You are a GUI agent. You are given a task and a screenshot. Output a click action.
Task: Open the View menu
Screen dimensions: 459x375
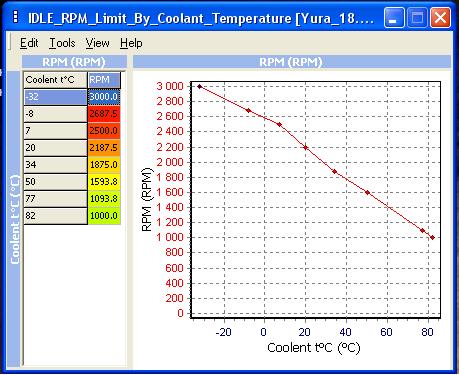(x=97, y=43)
